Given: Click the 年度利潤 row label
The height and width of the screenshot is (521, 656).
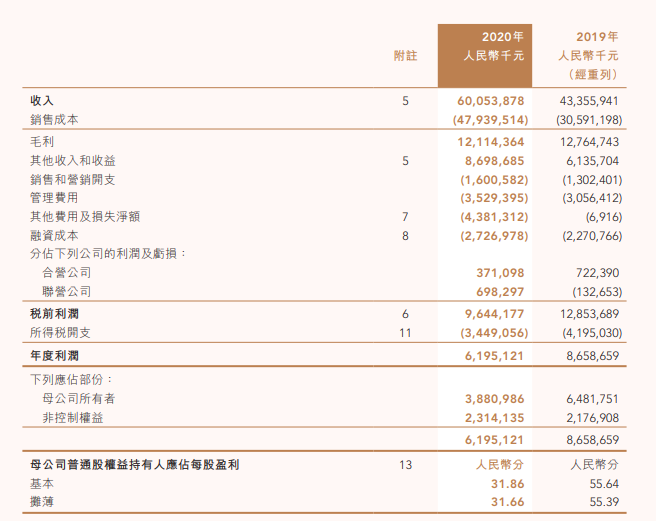Looking at the screenshot, I should tap(54, 356).
